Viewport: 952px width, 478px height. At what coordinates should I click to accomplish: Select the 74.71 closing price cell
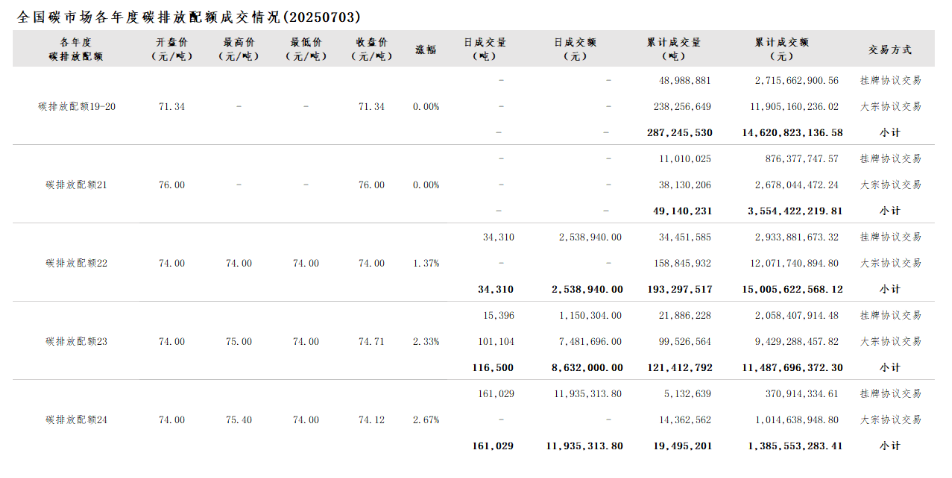(371, 342)
